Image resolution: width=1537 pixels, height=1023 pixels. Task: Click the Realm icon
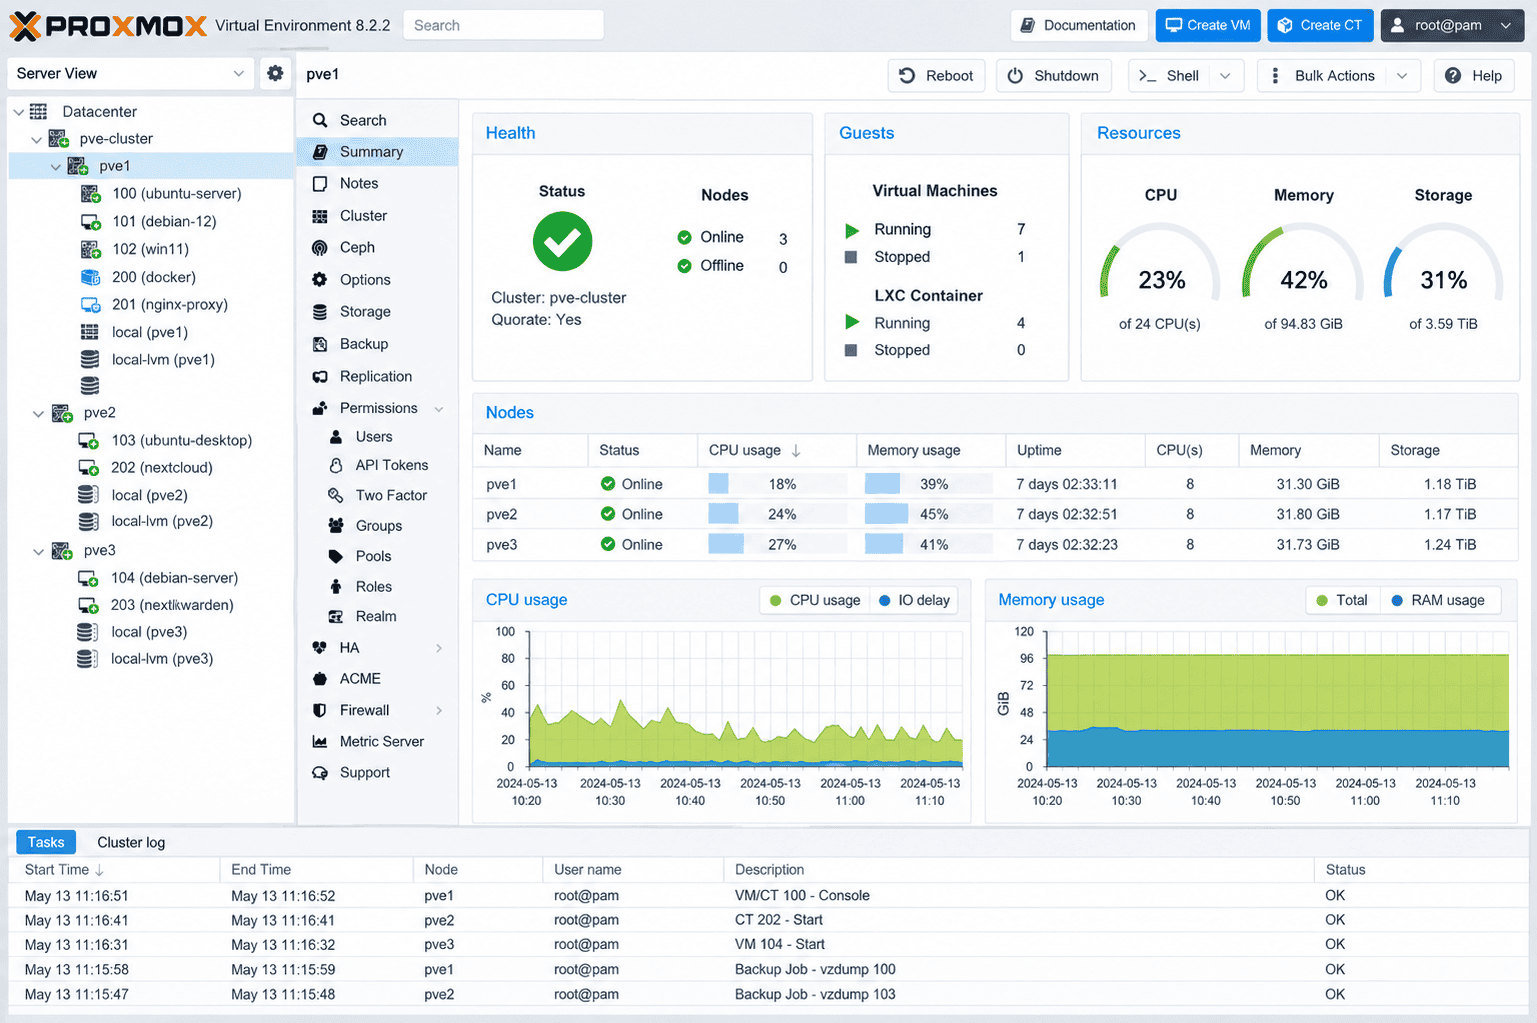coord(336,617)
